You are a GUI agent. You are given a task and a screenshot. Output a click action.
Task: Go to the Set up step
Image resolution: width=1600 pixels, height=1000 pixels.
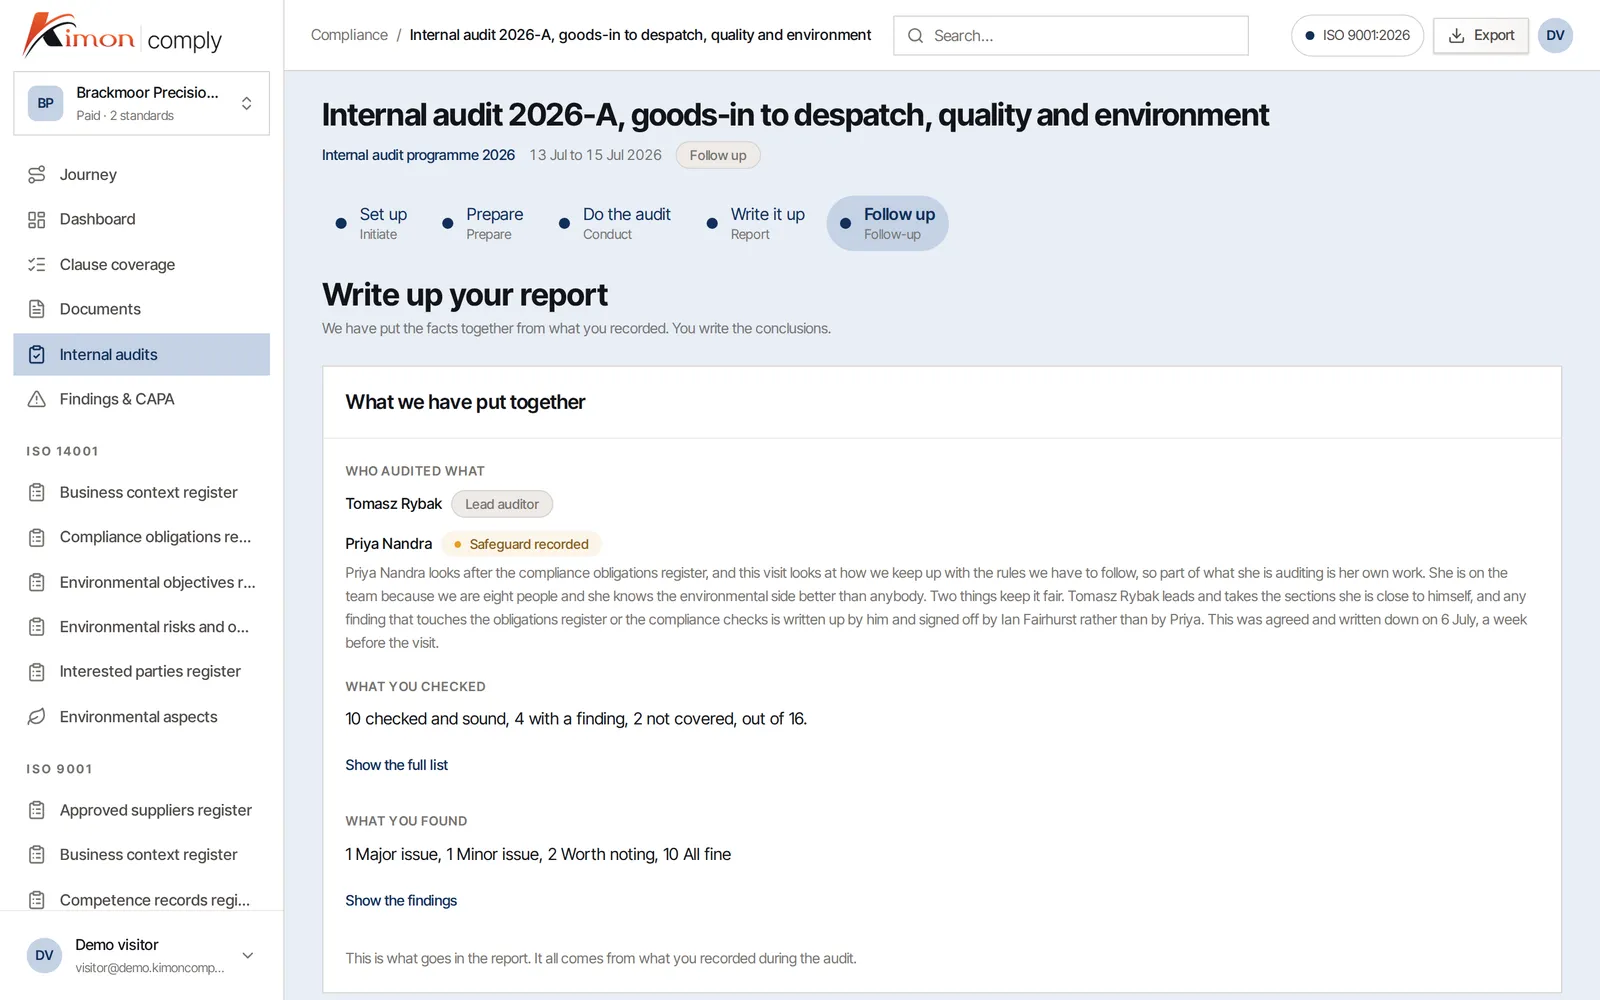[x=372, y=223]
